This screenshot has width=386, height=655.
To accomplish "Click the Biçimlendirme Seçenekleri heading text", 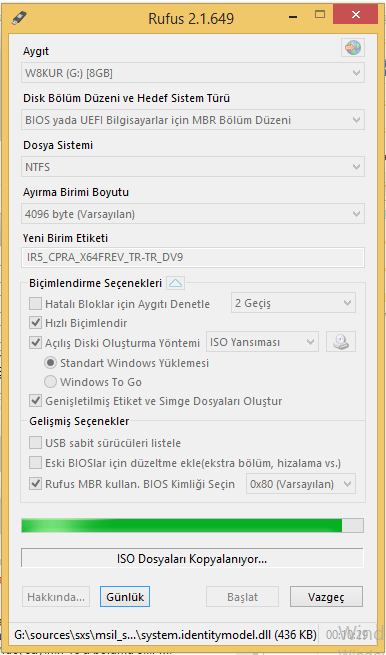I will pos(95,284).
